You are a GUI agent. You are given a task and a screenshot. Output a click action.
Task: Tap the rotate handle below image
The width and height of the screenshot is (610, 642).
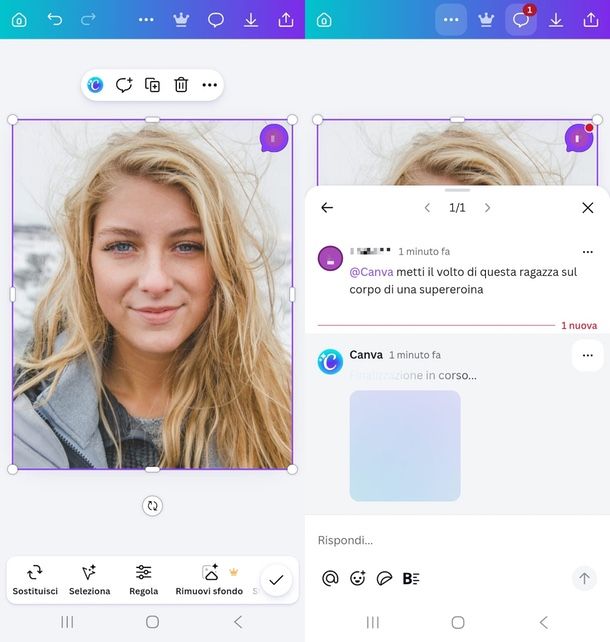coord(152,506)
